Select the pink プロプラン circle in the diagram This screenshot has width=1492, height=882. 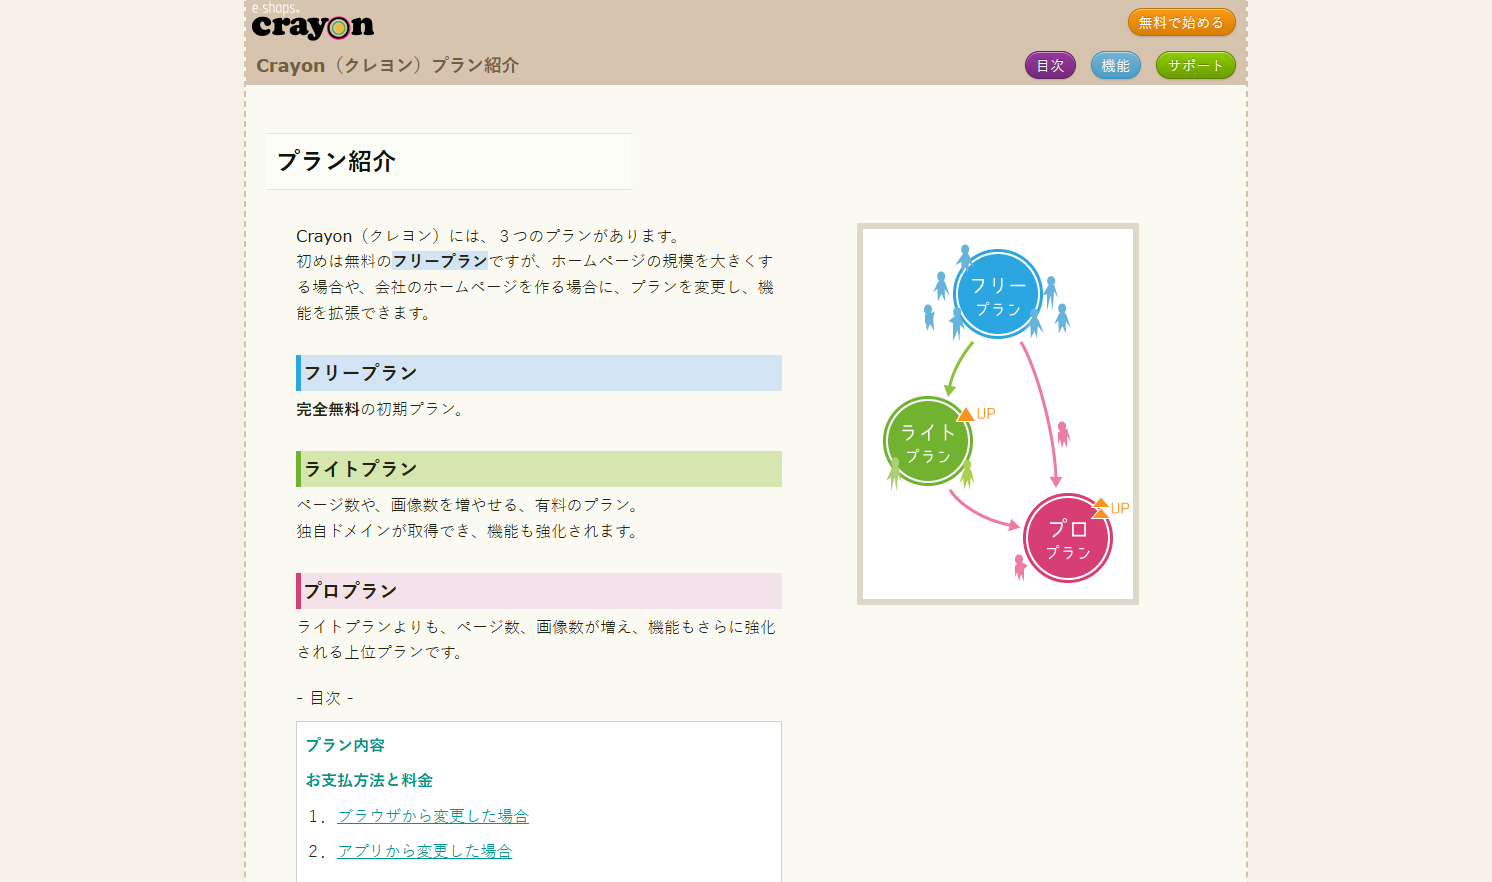coord(1068,537)
